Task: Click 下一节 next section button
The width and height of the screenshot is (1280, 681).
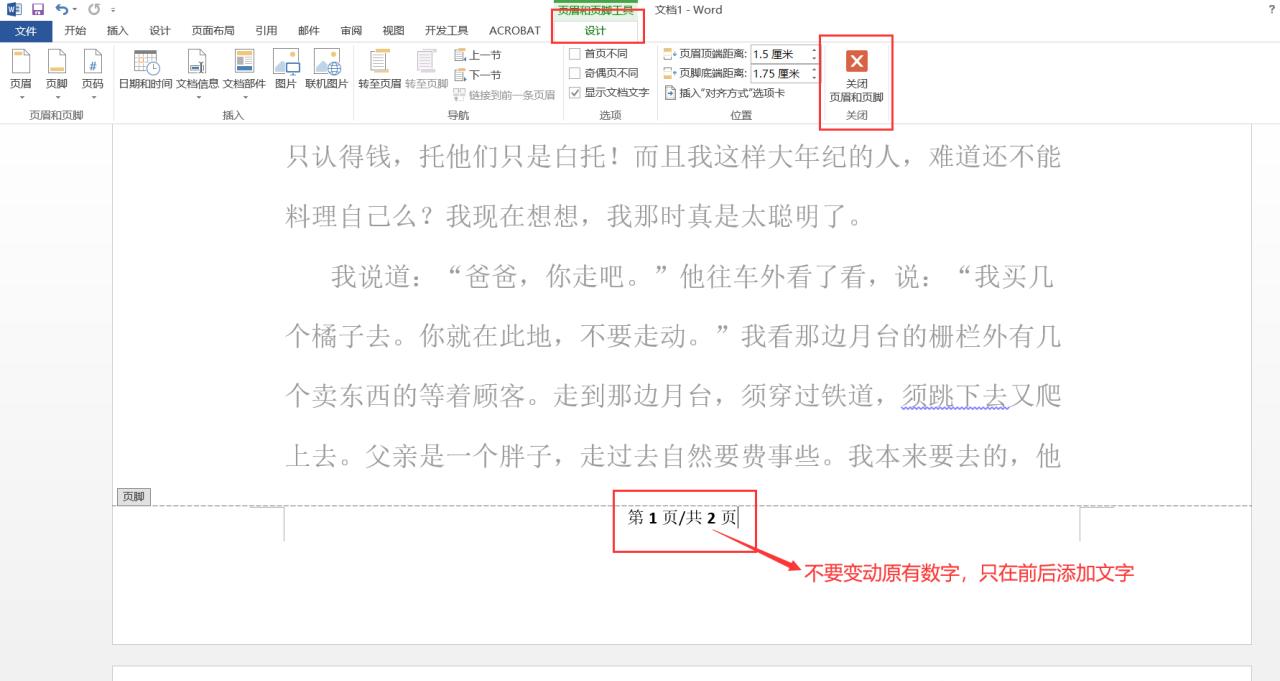Action: tap(478, 75)
